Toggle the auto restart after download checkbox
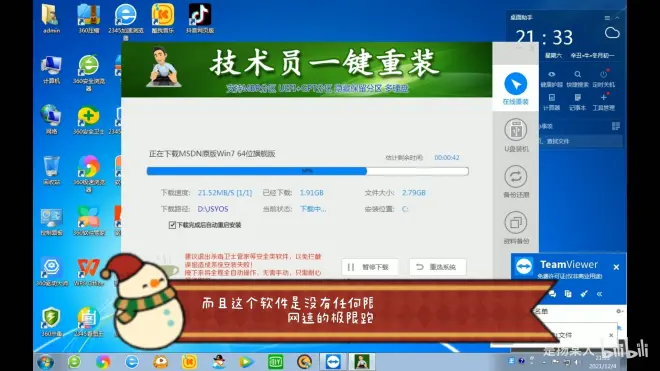The width and height of the screenshot is (660, 371). (x=172, y=225)
